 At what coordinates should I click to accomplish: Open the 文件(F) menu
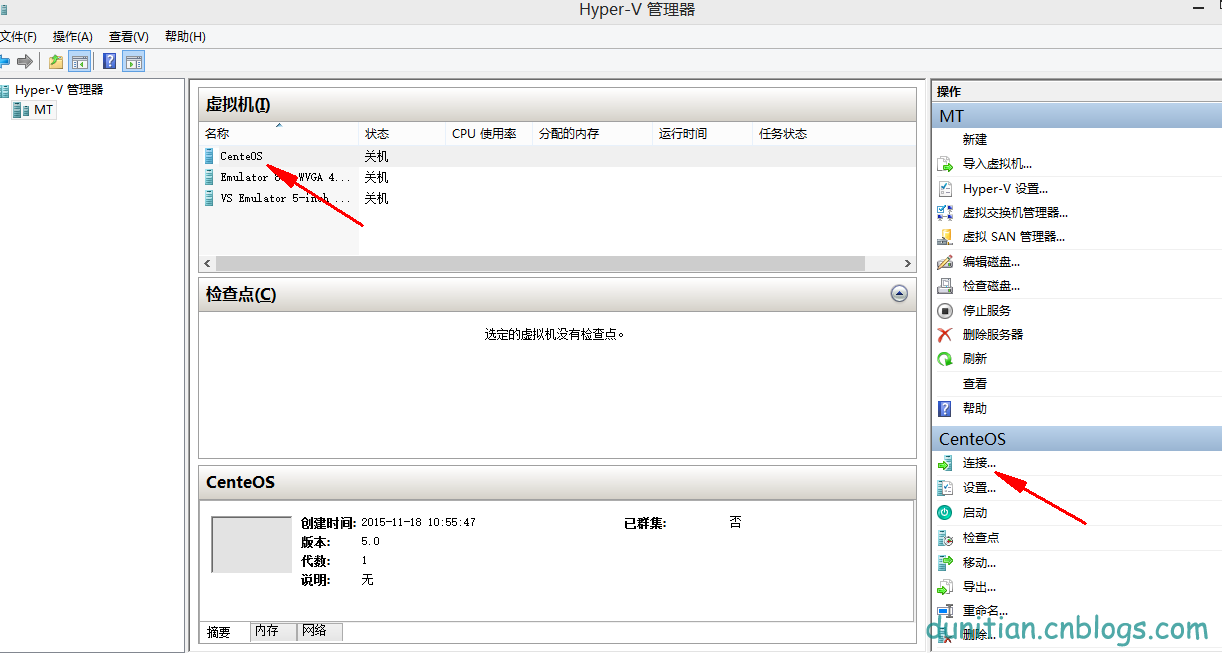point(18,37)
